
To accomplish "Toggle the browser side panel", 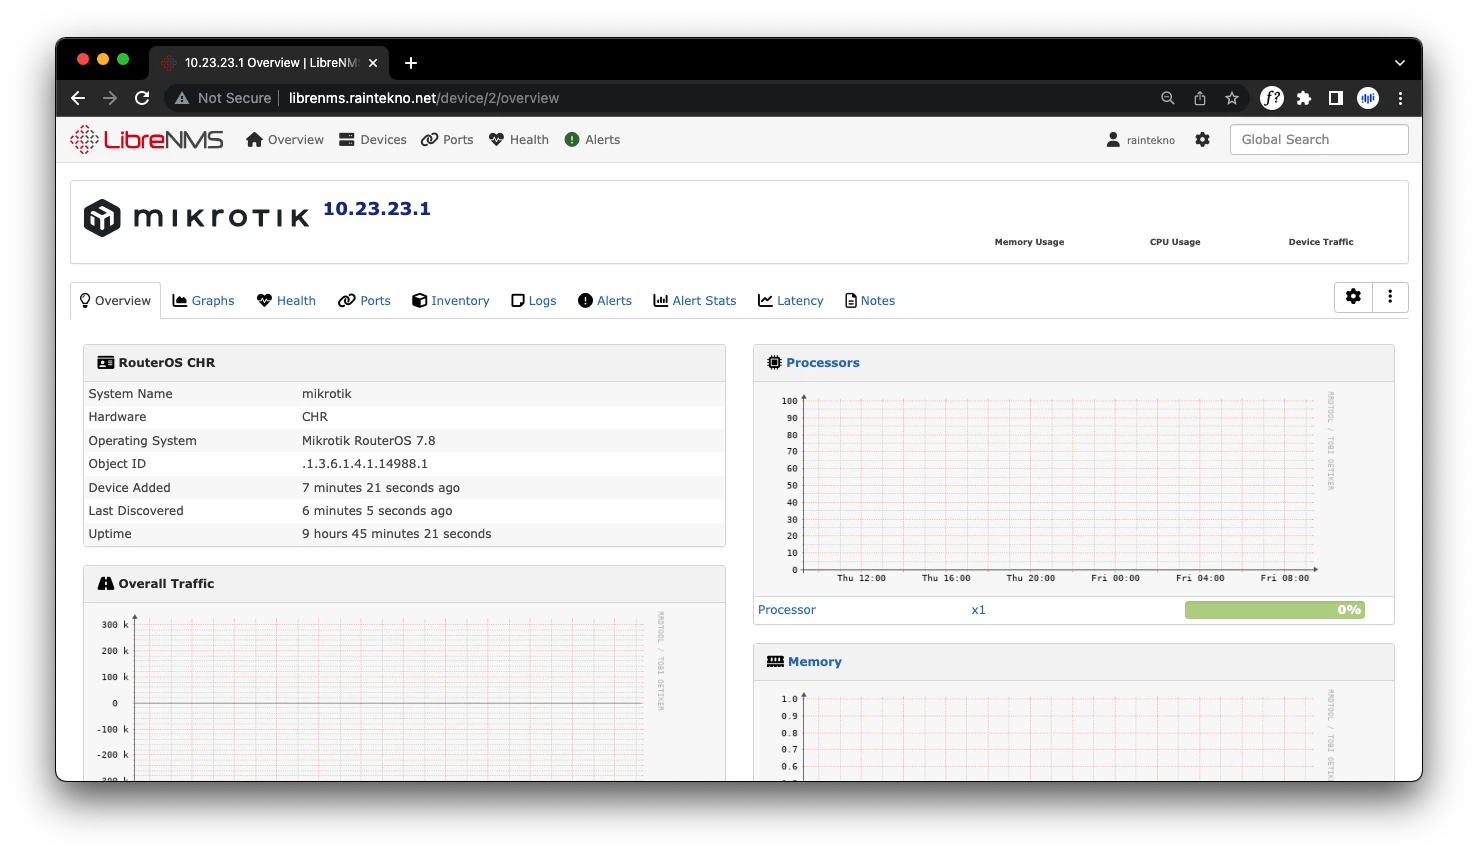I will pyautogui.click(x=1335, y=98).
